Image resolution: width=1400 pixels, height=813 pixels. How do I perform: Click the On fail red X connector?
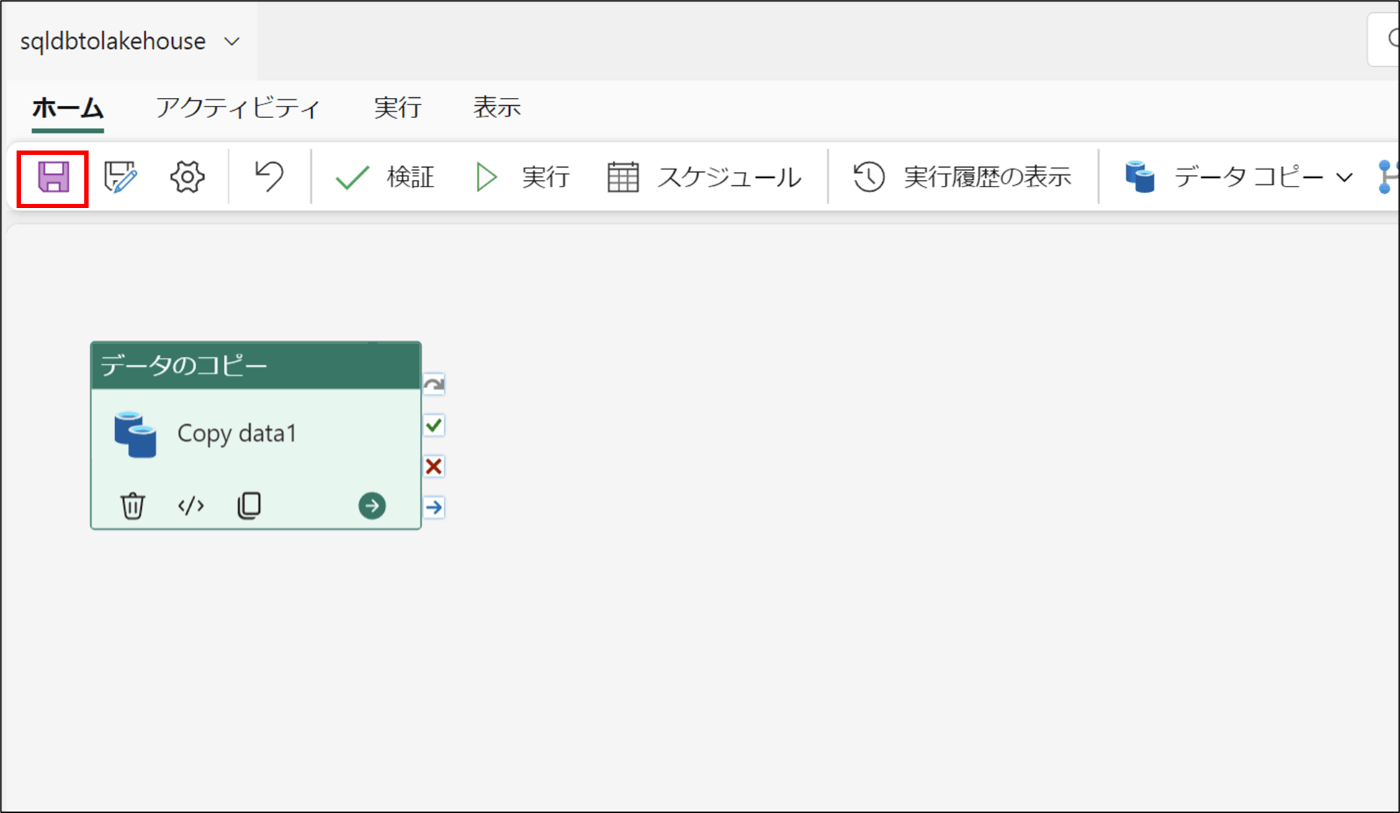[434, 467]
